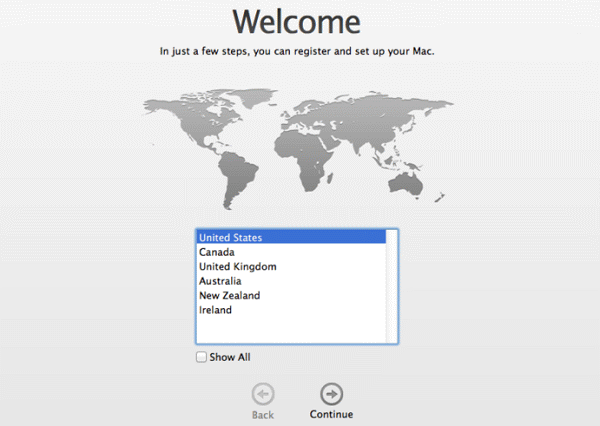Pick Australia in the country list
600x426 pixels.
[x=291, y=281]
